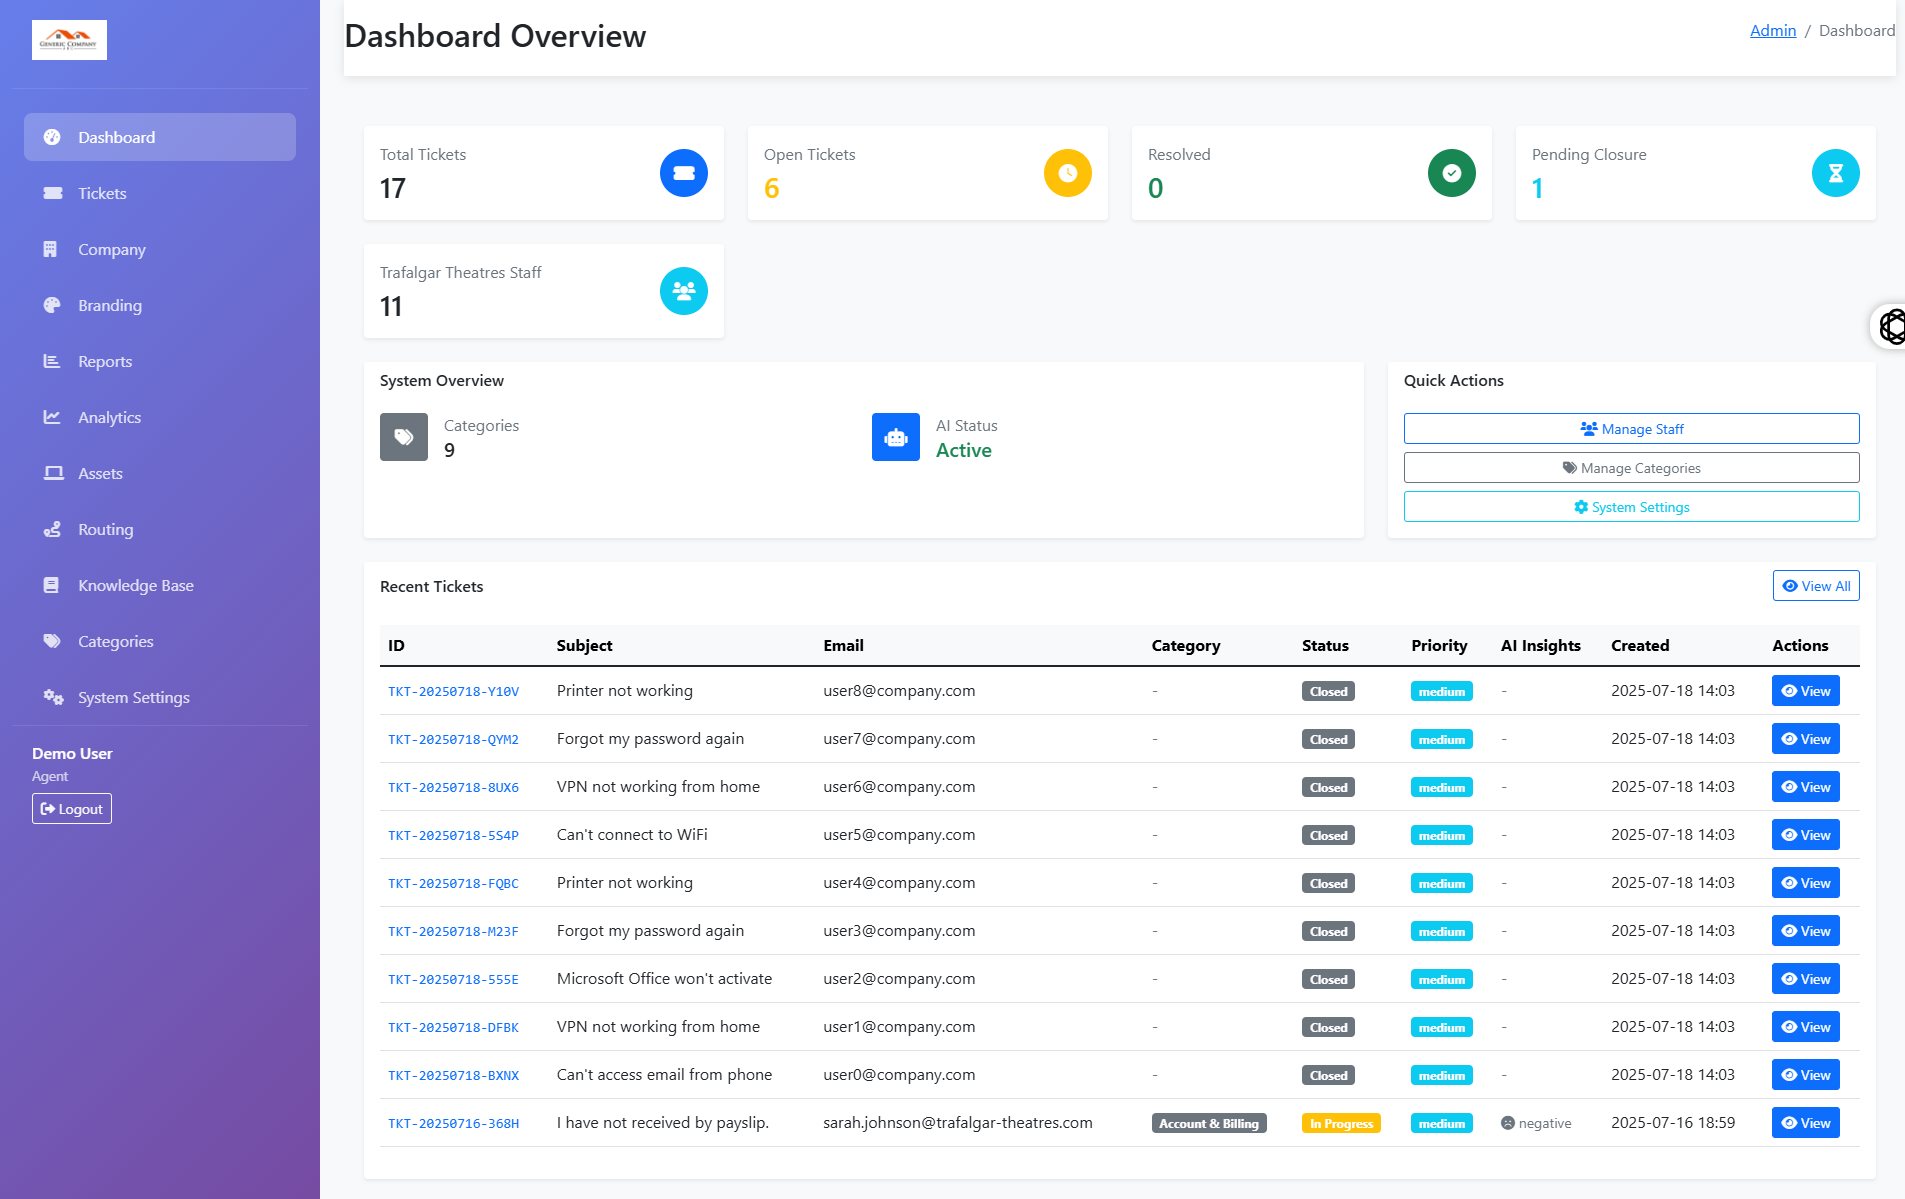
Task: Click the Branding palette icon in sidebar
Action: 52,305
